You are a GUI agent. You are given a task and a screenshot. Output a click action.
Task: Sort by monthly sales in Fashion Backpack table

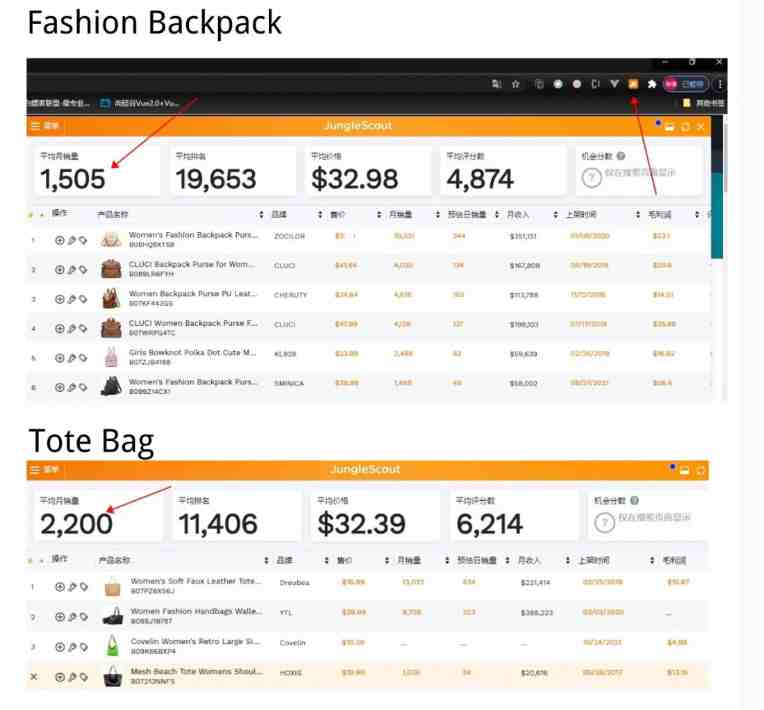[438, 214]
